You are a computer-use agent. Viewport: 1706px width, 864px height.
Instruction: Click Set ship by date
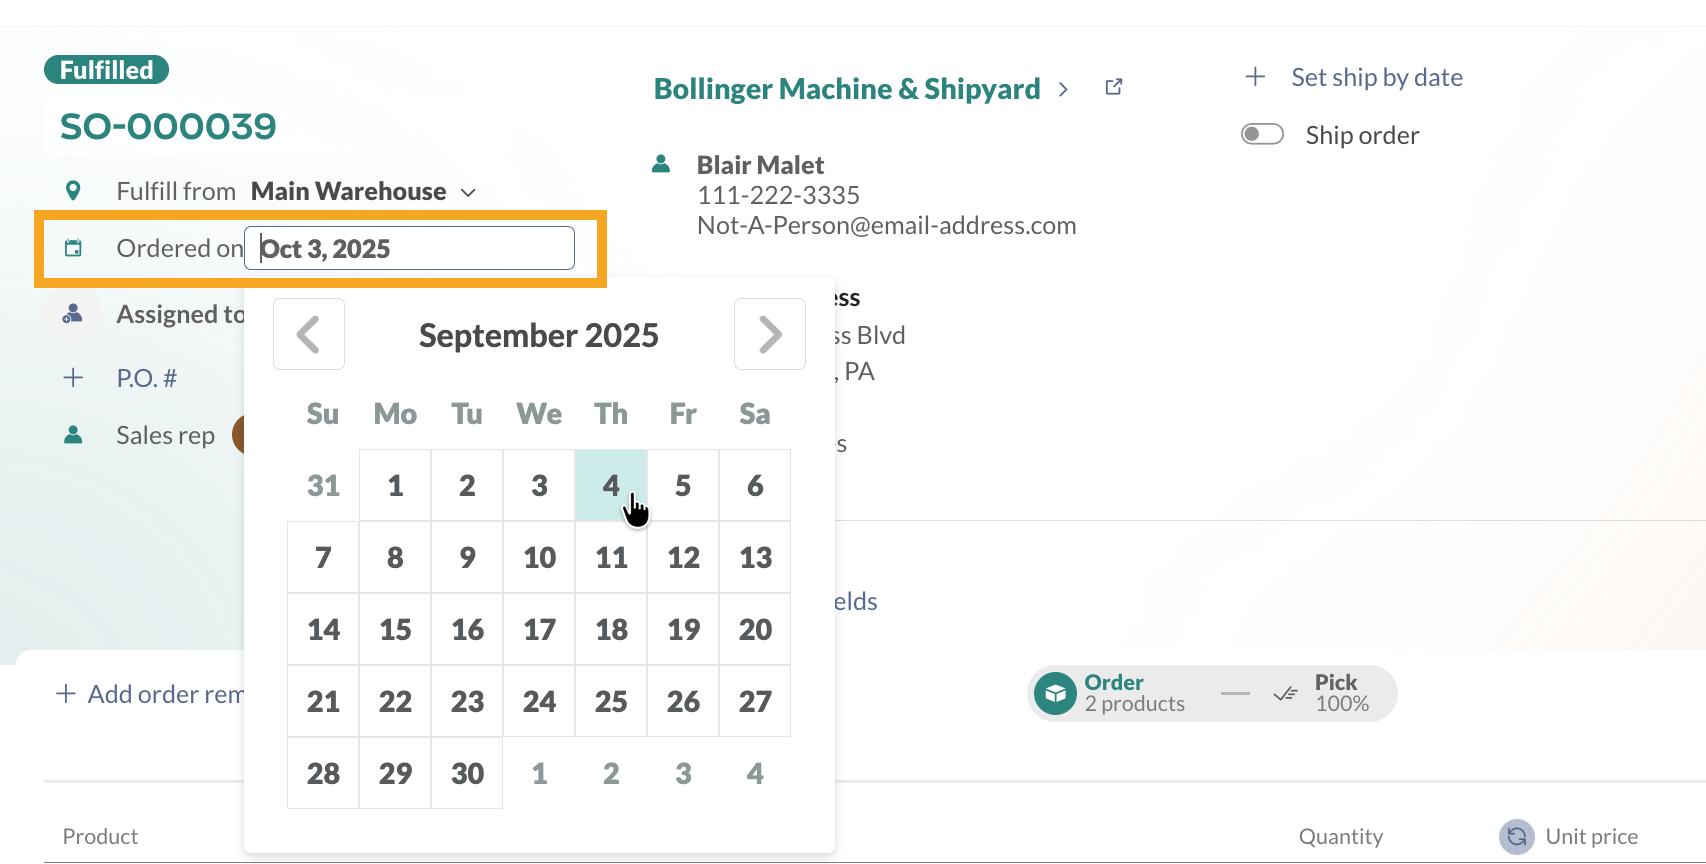coord(1377,76)
